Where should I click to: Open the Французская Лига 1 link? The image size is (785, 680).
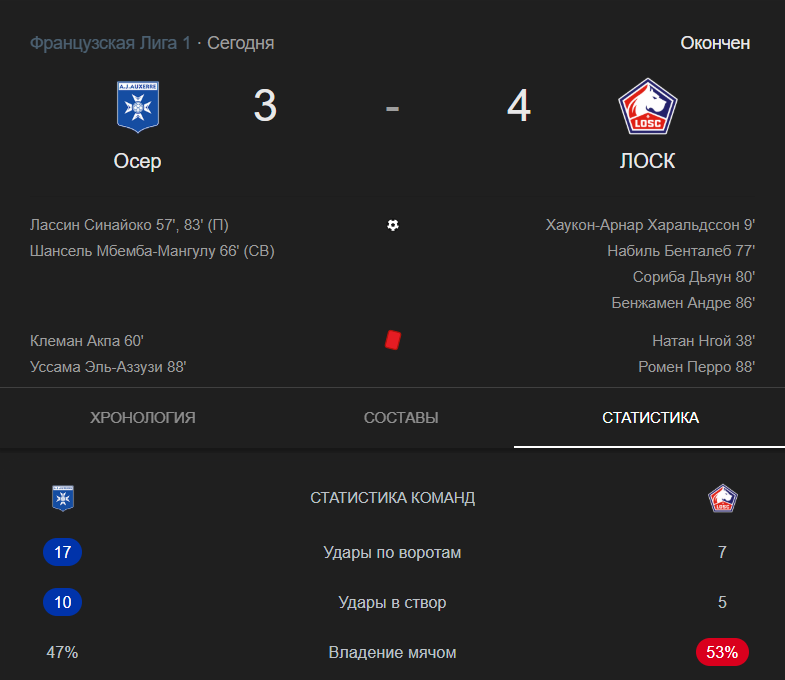point(110,43)
